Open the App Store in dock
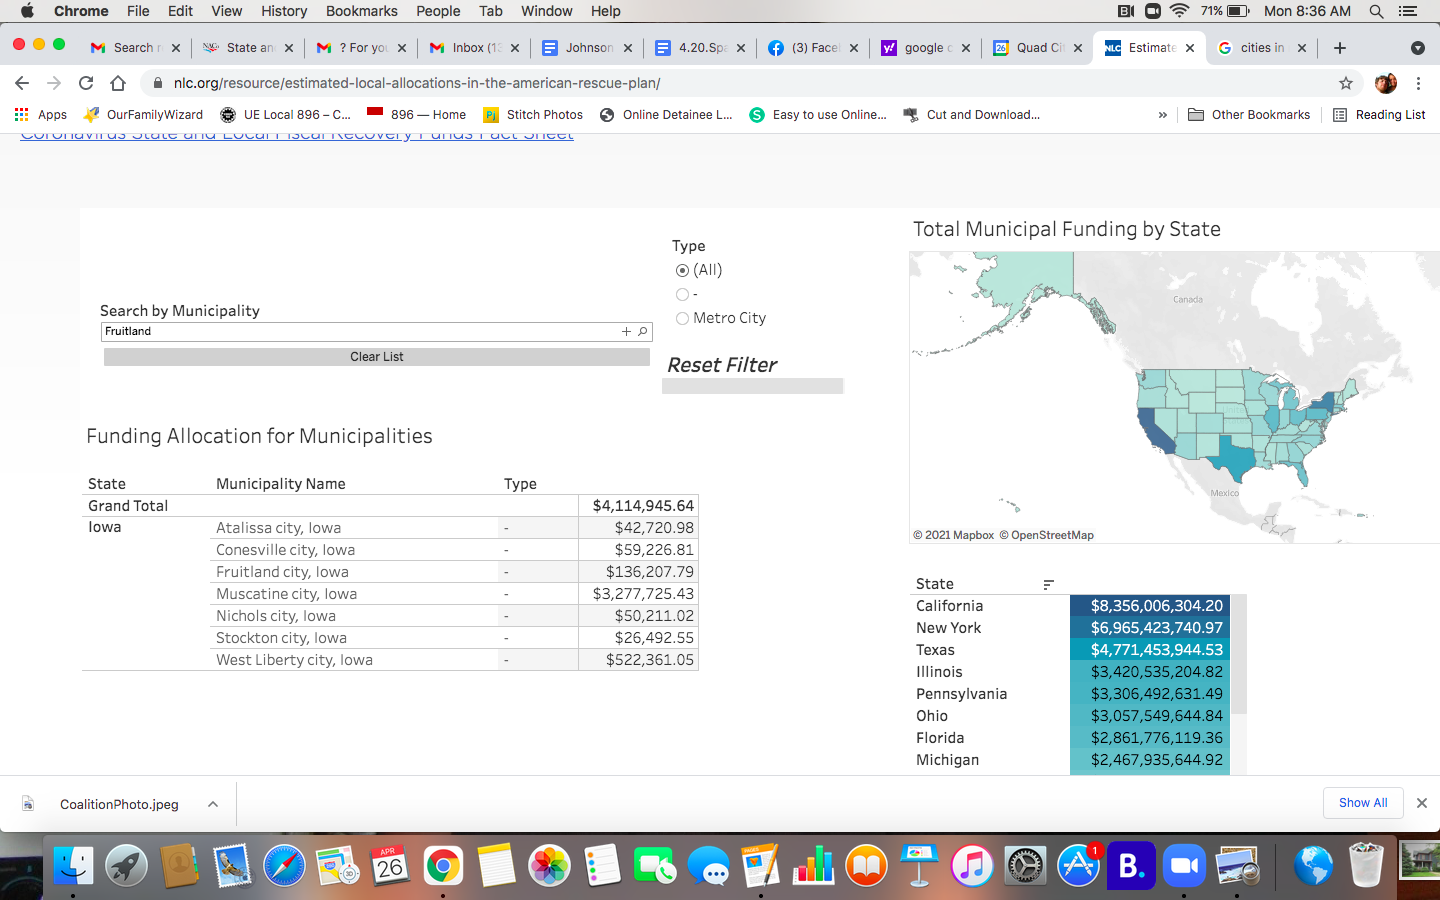 [1078, 865]
